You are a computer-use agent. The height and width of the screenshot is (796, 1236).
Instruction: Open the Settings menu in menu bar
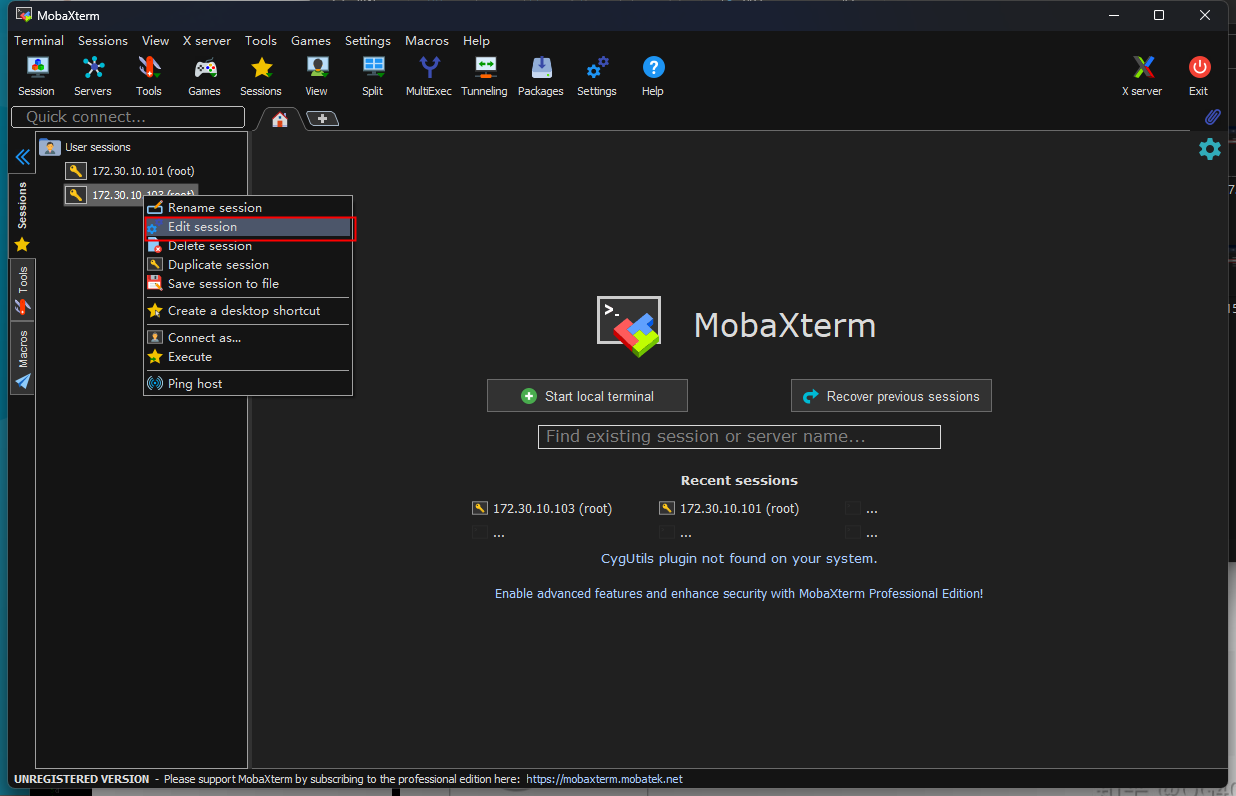coord(368,41)
